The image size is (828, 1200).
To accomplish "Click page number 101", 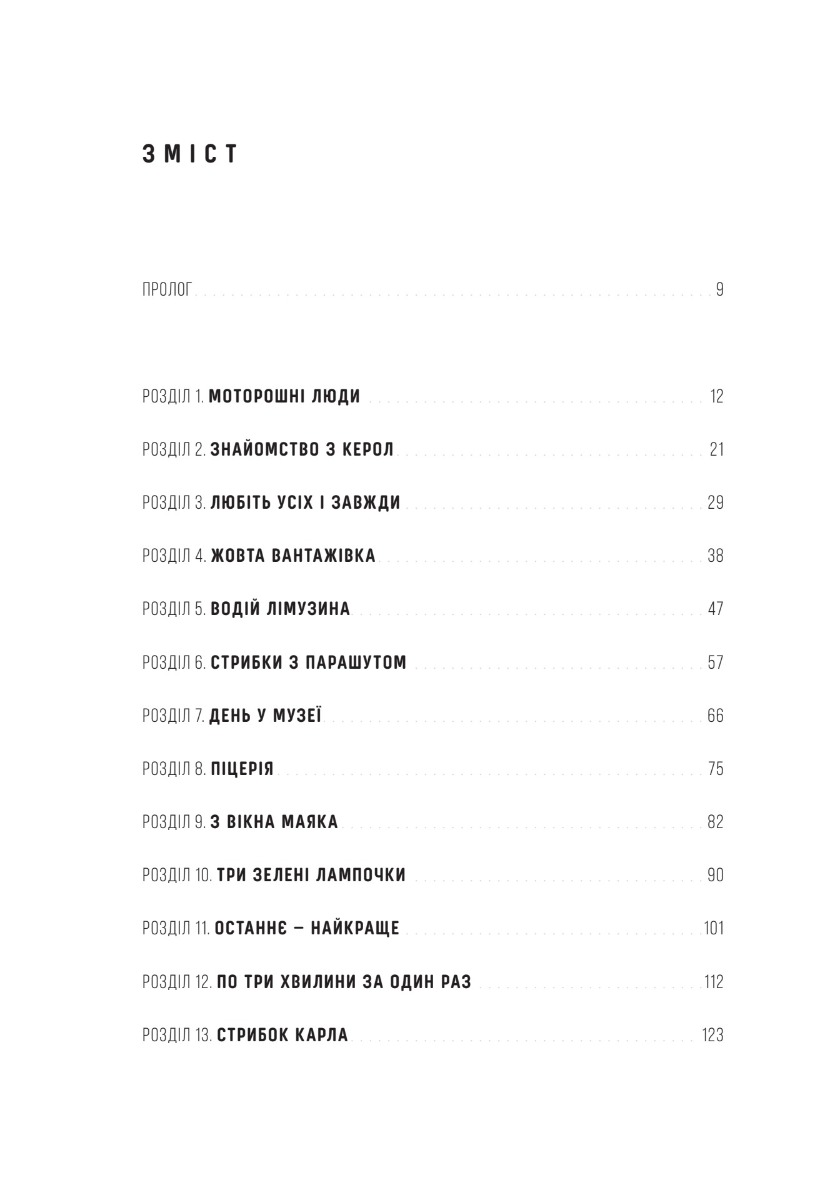I will tap(713, 928).
